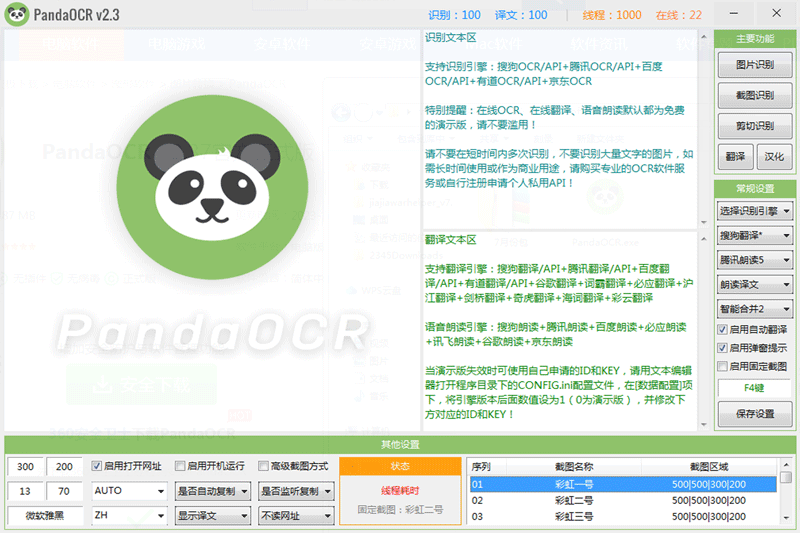Click the 截图名称 column header
Screen dimensions: 800x533
click(x=574, y=466)
